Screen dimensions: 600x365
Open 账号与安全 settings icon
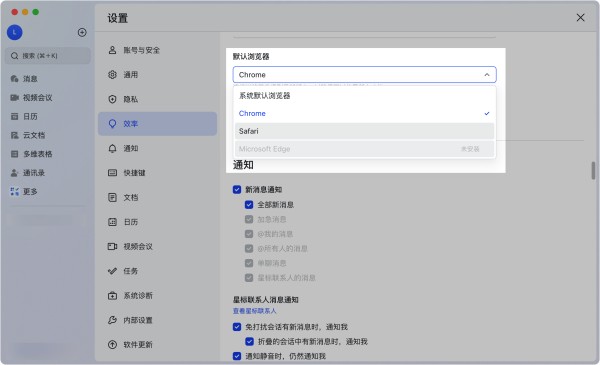[x=112, y=50]
